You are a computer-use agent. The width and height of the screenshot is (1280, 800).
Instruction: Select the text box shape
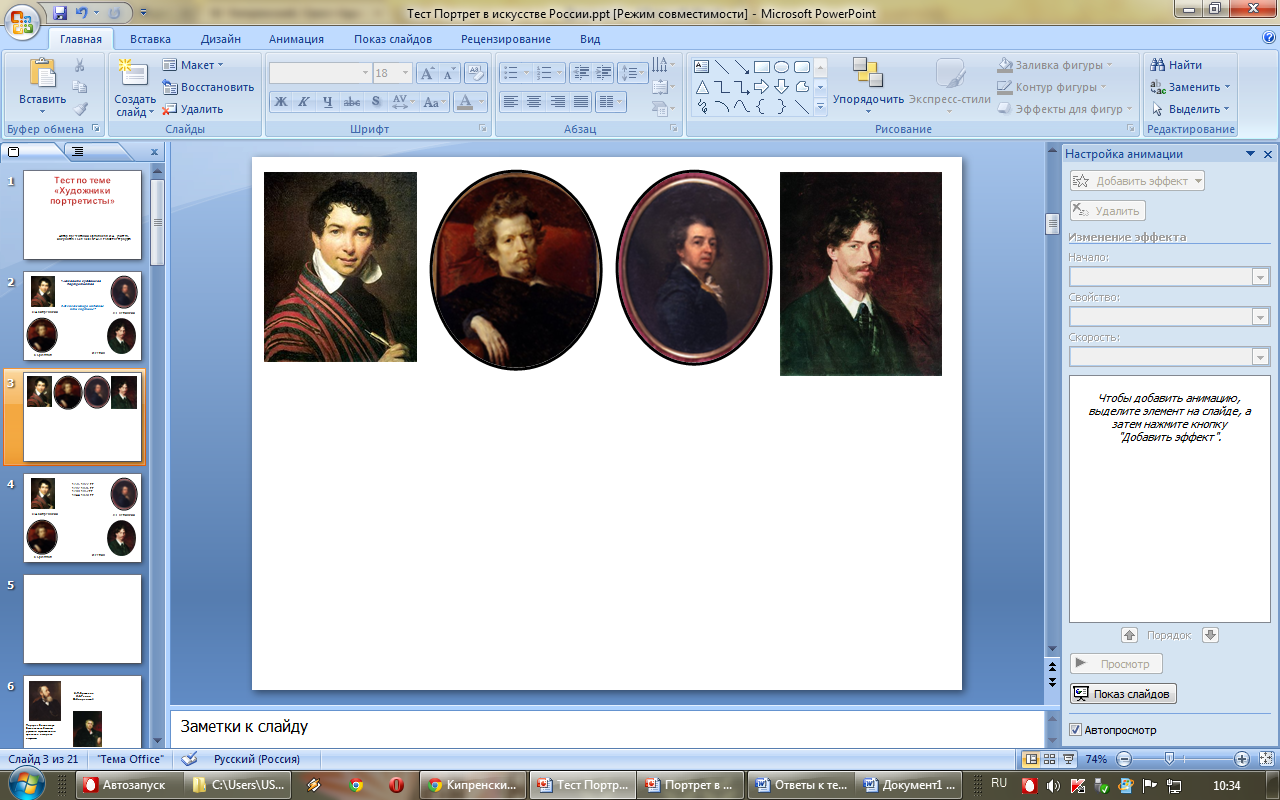point(702,67)
